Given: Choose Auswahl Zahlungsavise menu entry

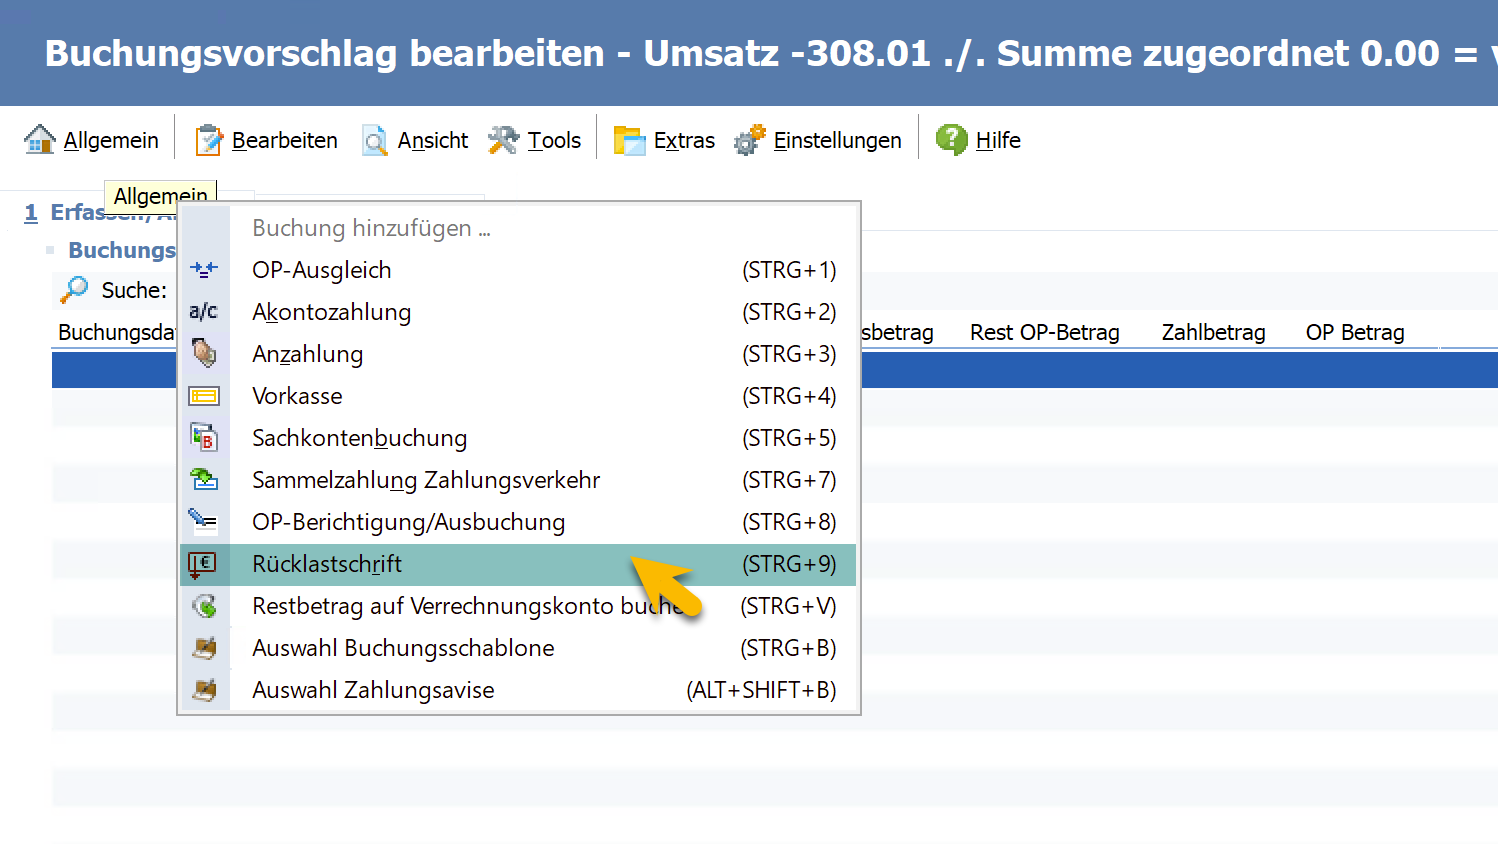Looking at the screenshot, I should tap(373, 690).
